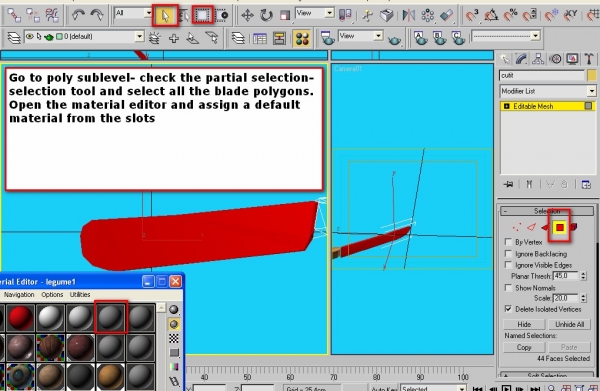Open the Mirror tool in the toolbar
The height and width of the screenshot is (391, 600).
coord(408,16)
